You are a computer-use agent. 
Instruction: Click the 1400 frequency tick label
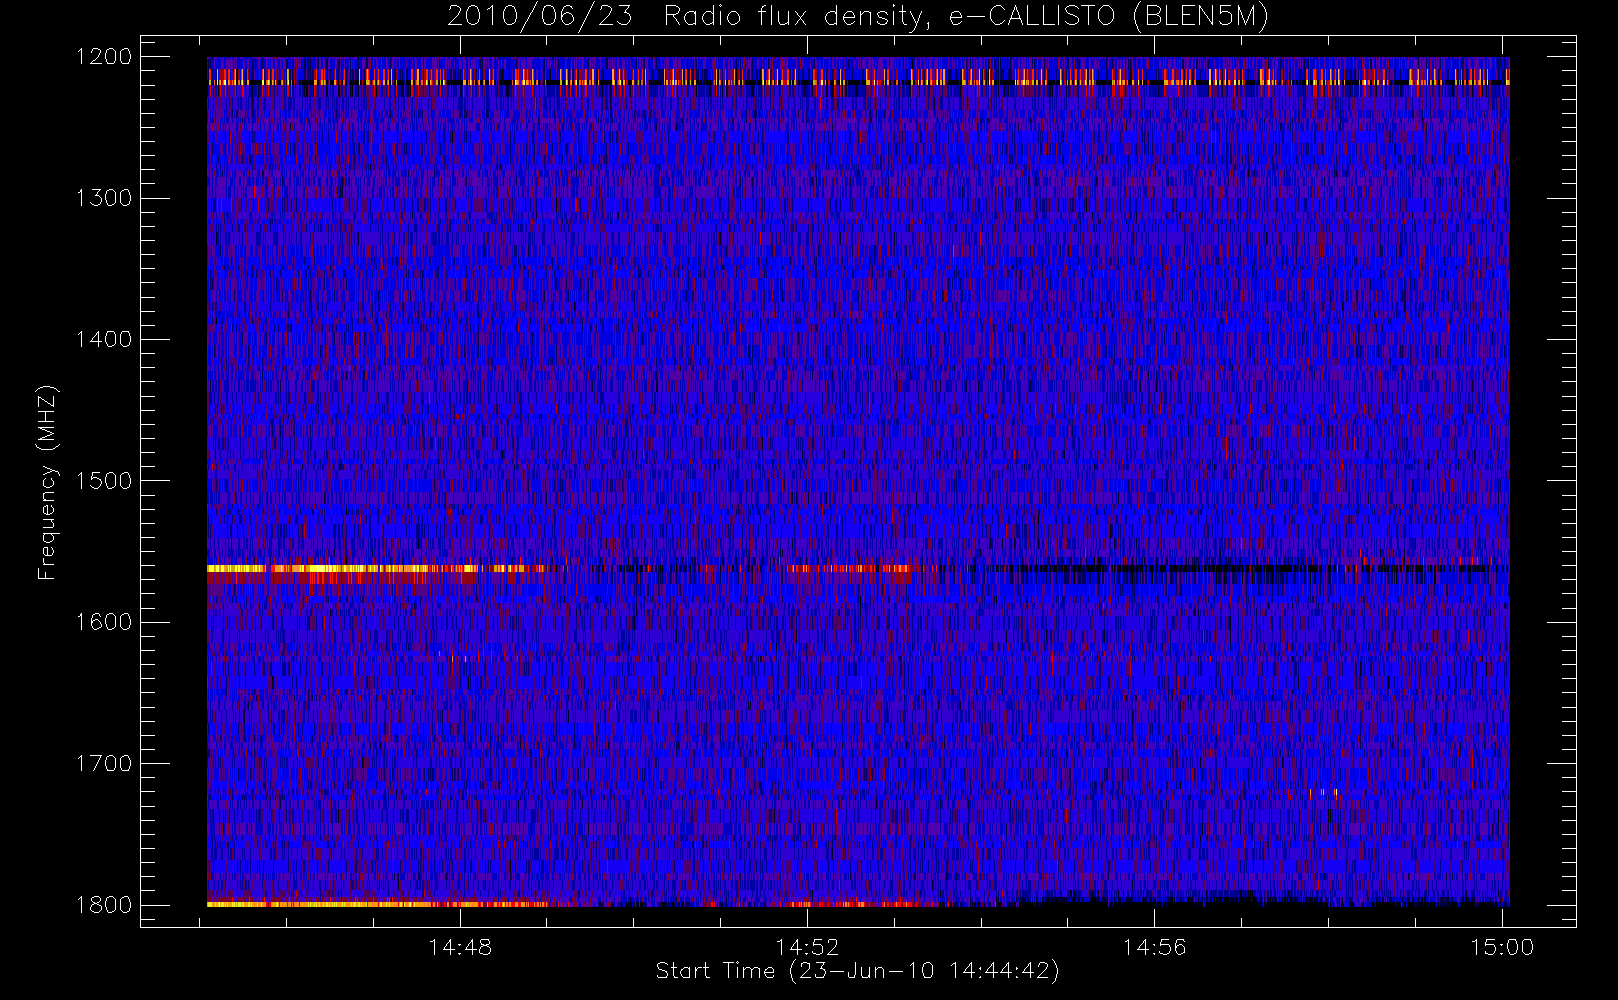pyautogui.click(x=104, y=339)
